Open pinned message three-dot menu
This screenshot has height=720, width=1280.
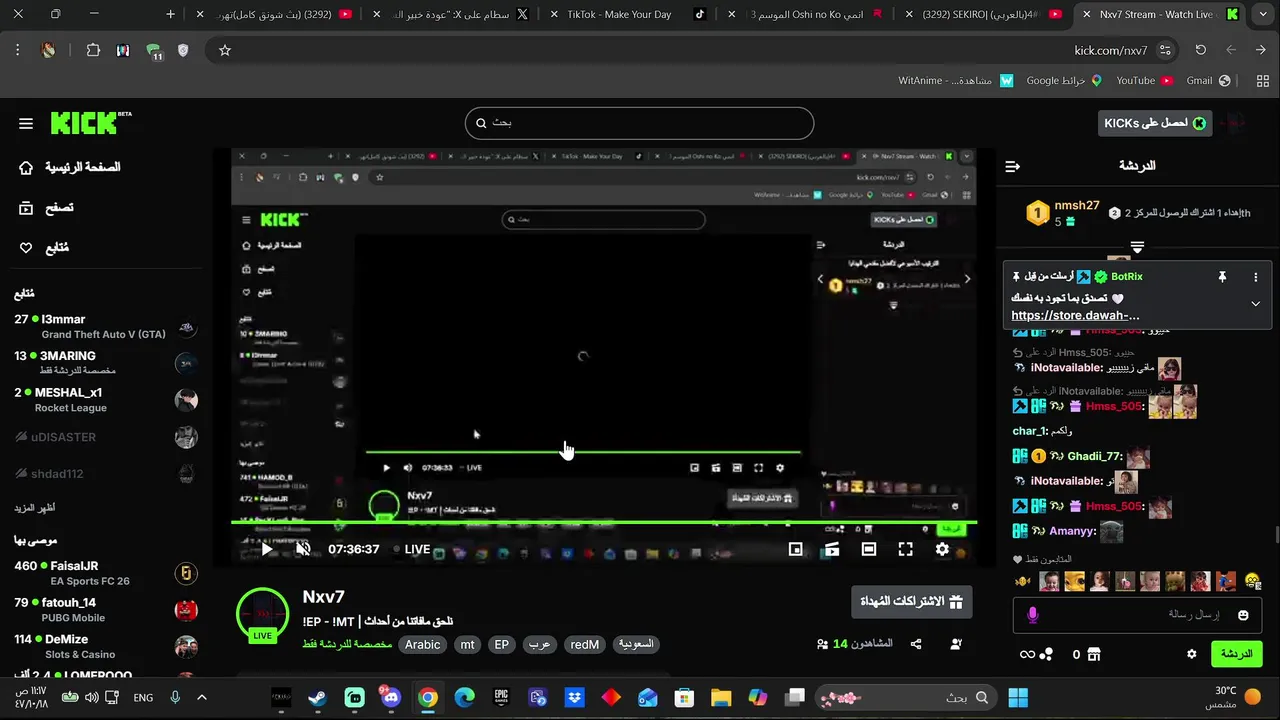[x=1256, y=277]
